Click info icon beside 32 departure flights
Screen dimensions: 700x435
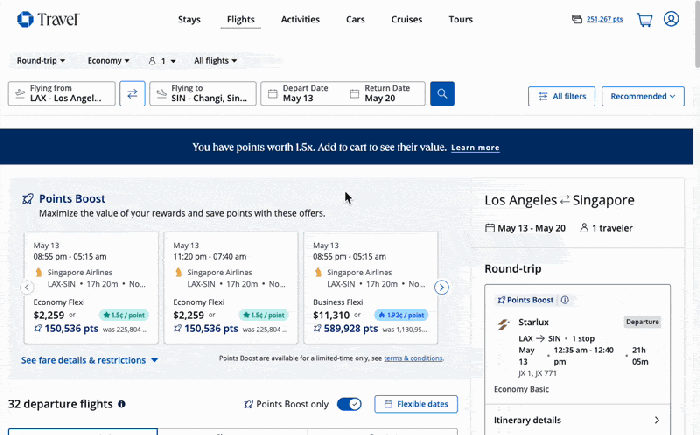coord(122,404)
